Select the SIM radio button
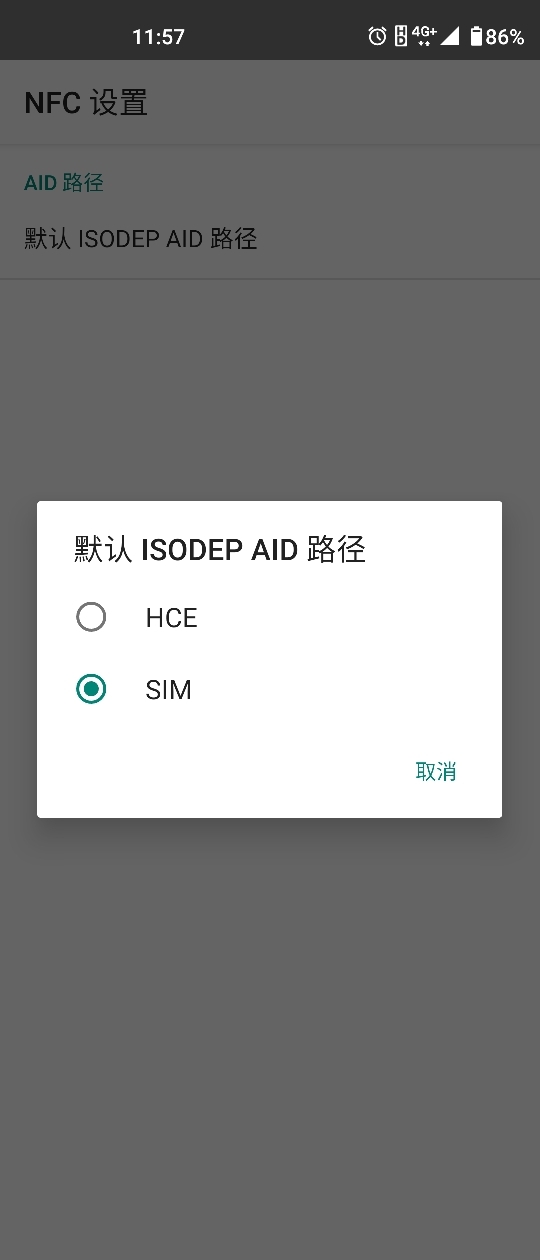 click(x=91, y=689)
